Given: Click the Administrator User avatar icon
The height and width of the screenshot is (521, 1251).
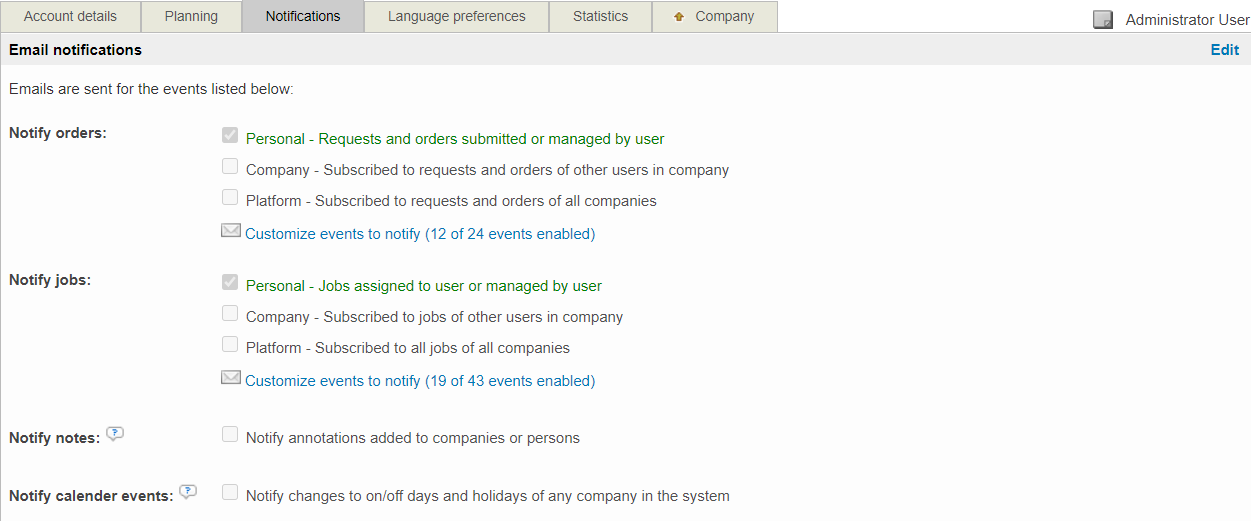Looking at the screenshot, I should (1103, 20).
